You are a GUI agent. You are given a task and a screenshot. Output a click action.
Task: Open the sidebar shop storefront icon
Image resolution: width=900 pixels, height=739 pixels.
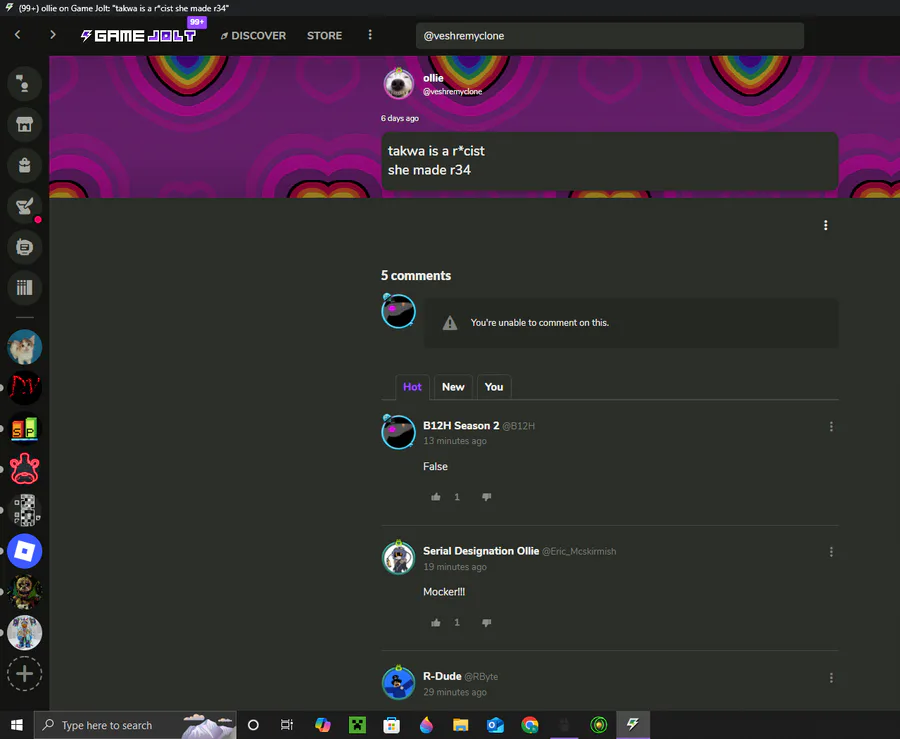point(24,125)
